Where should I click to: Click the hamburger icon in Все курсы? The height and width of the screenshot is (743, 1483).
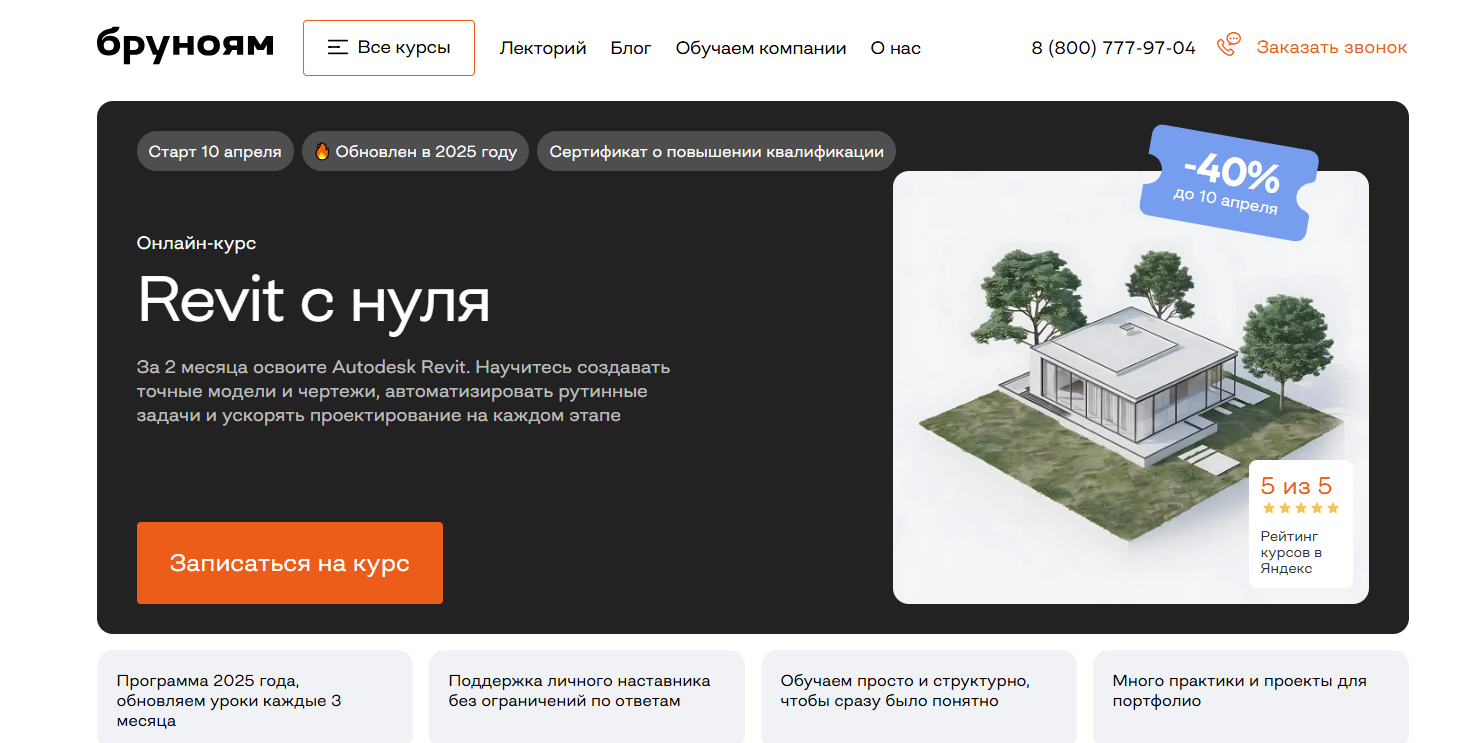pos(338,47)
